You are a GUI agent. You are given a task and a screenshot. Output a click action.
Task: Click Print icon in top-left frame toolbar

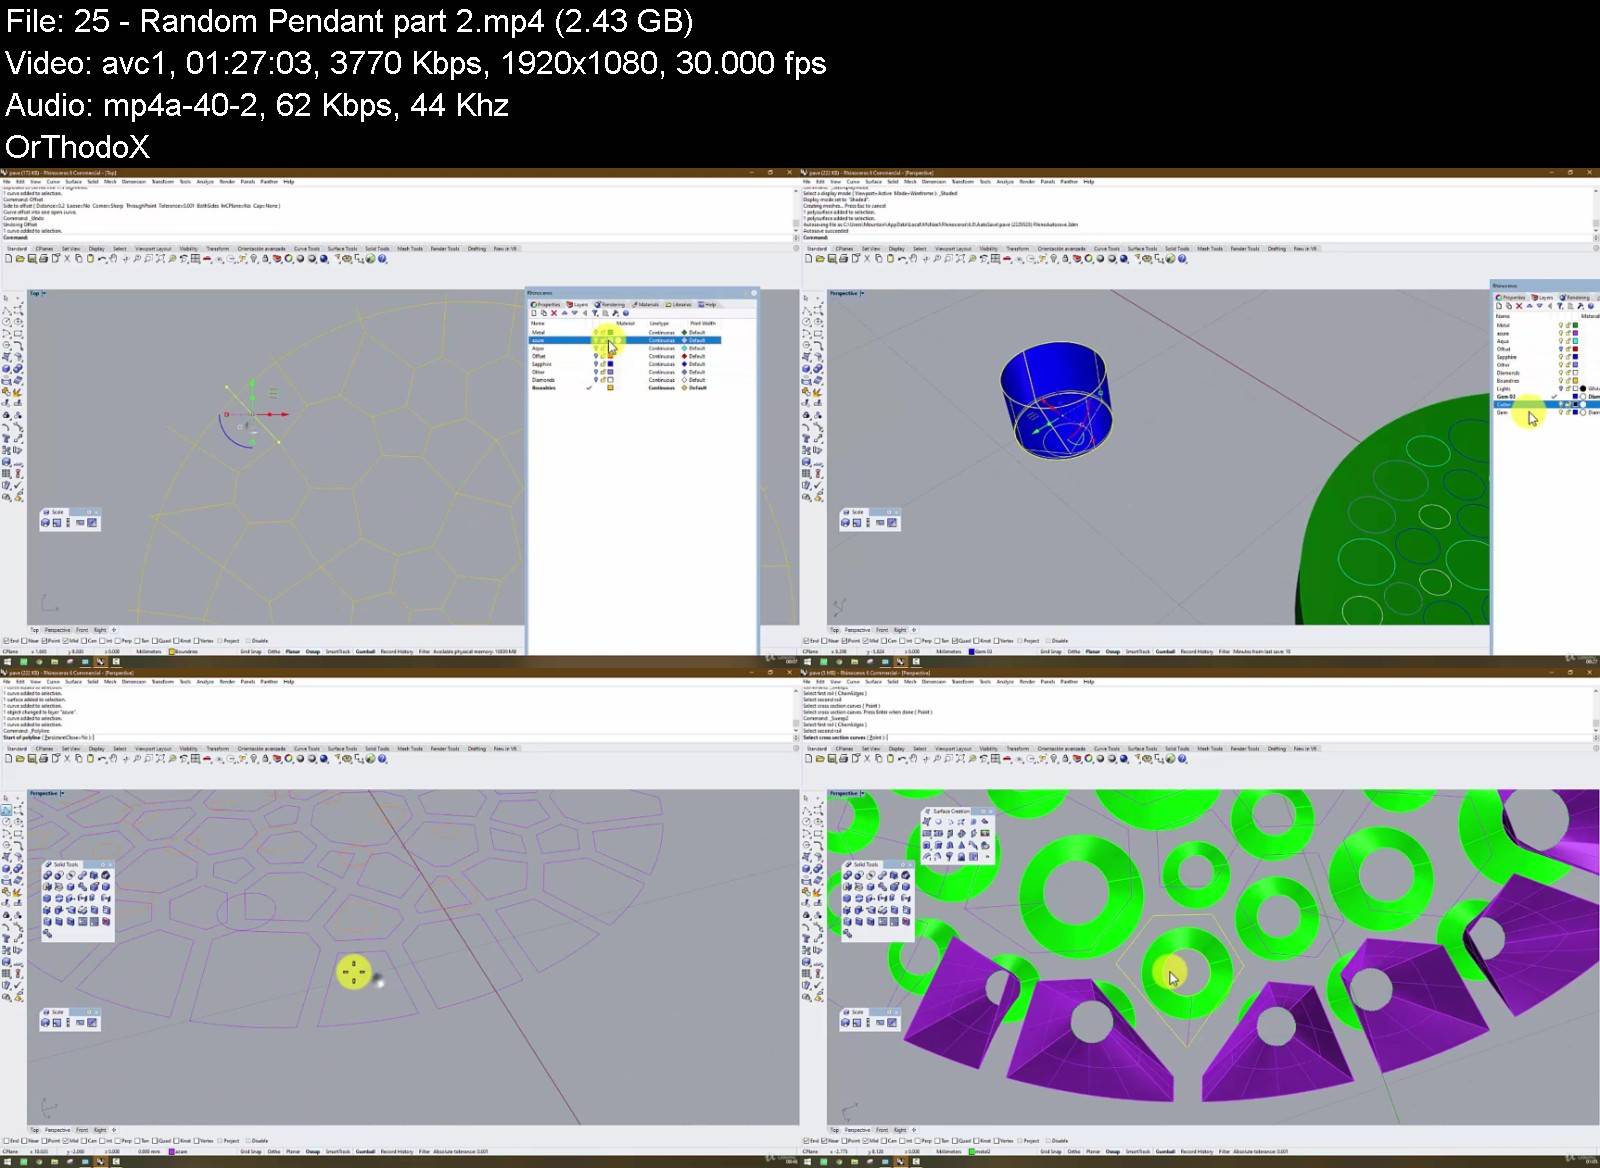pos(43,258)
